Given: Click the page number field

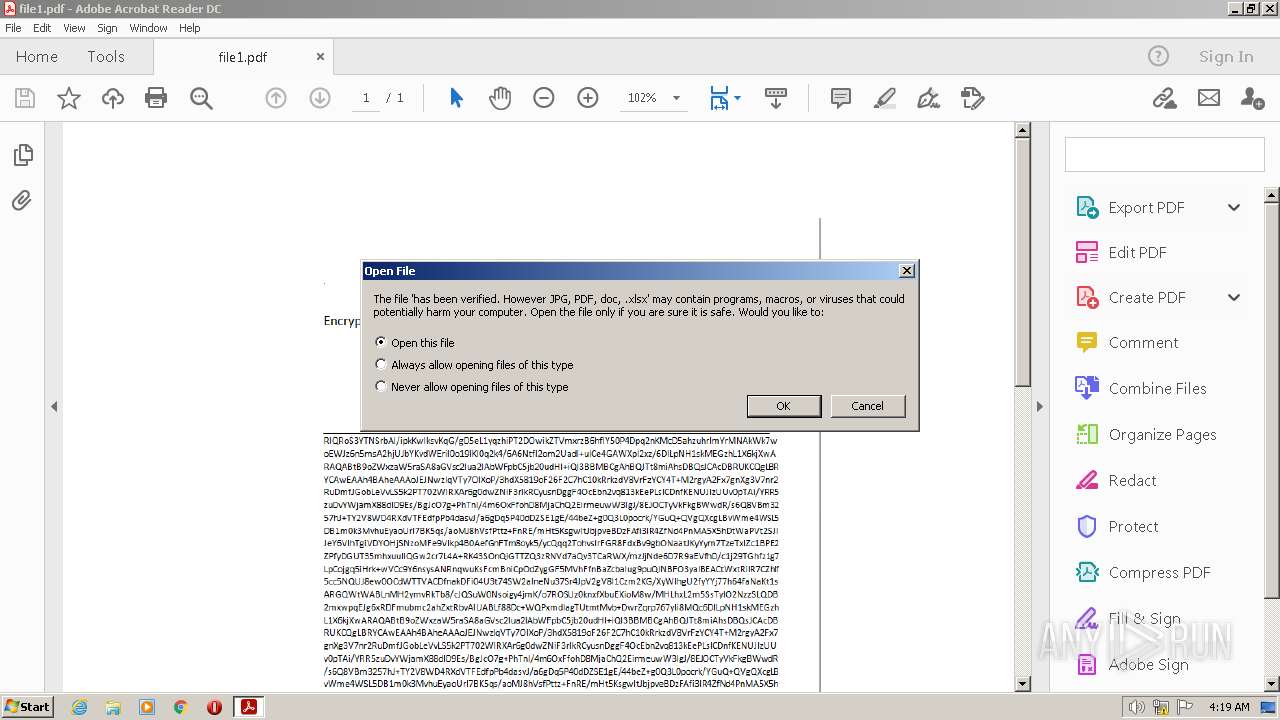Looking at the screenshot, I should click(x=366, y=98).
